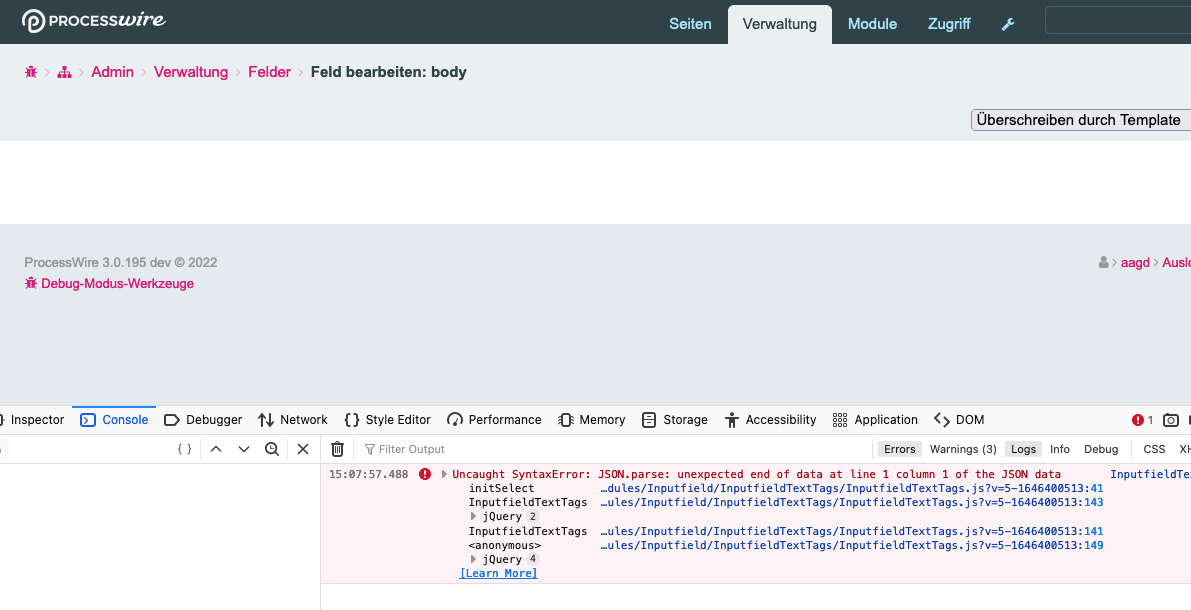Open the Learn More link for the error
This screenshot has width=1191, height=610.
point(498,572)
